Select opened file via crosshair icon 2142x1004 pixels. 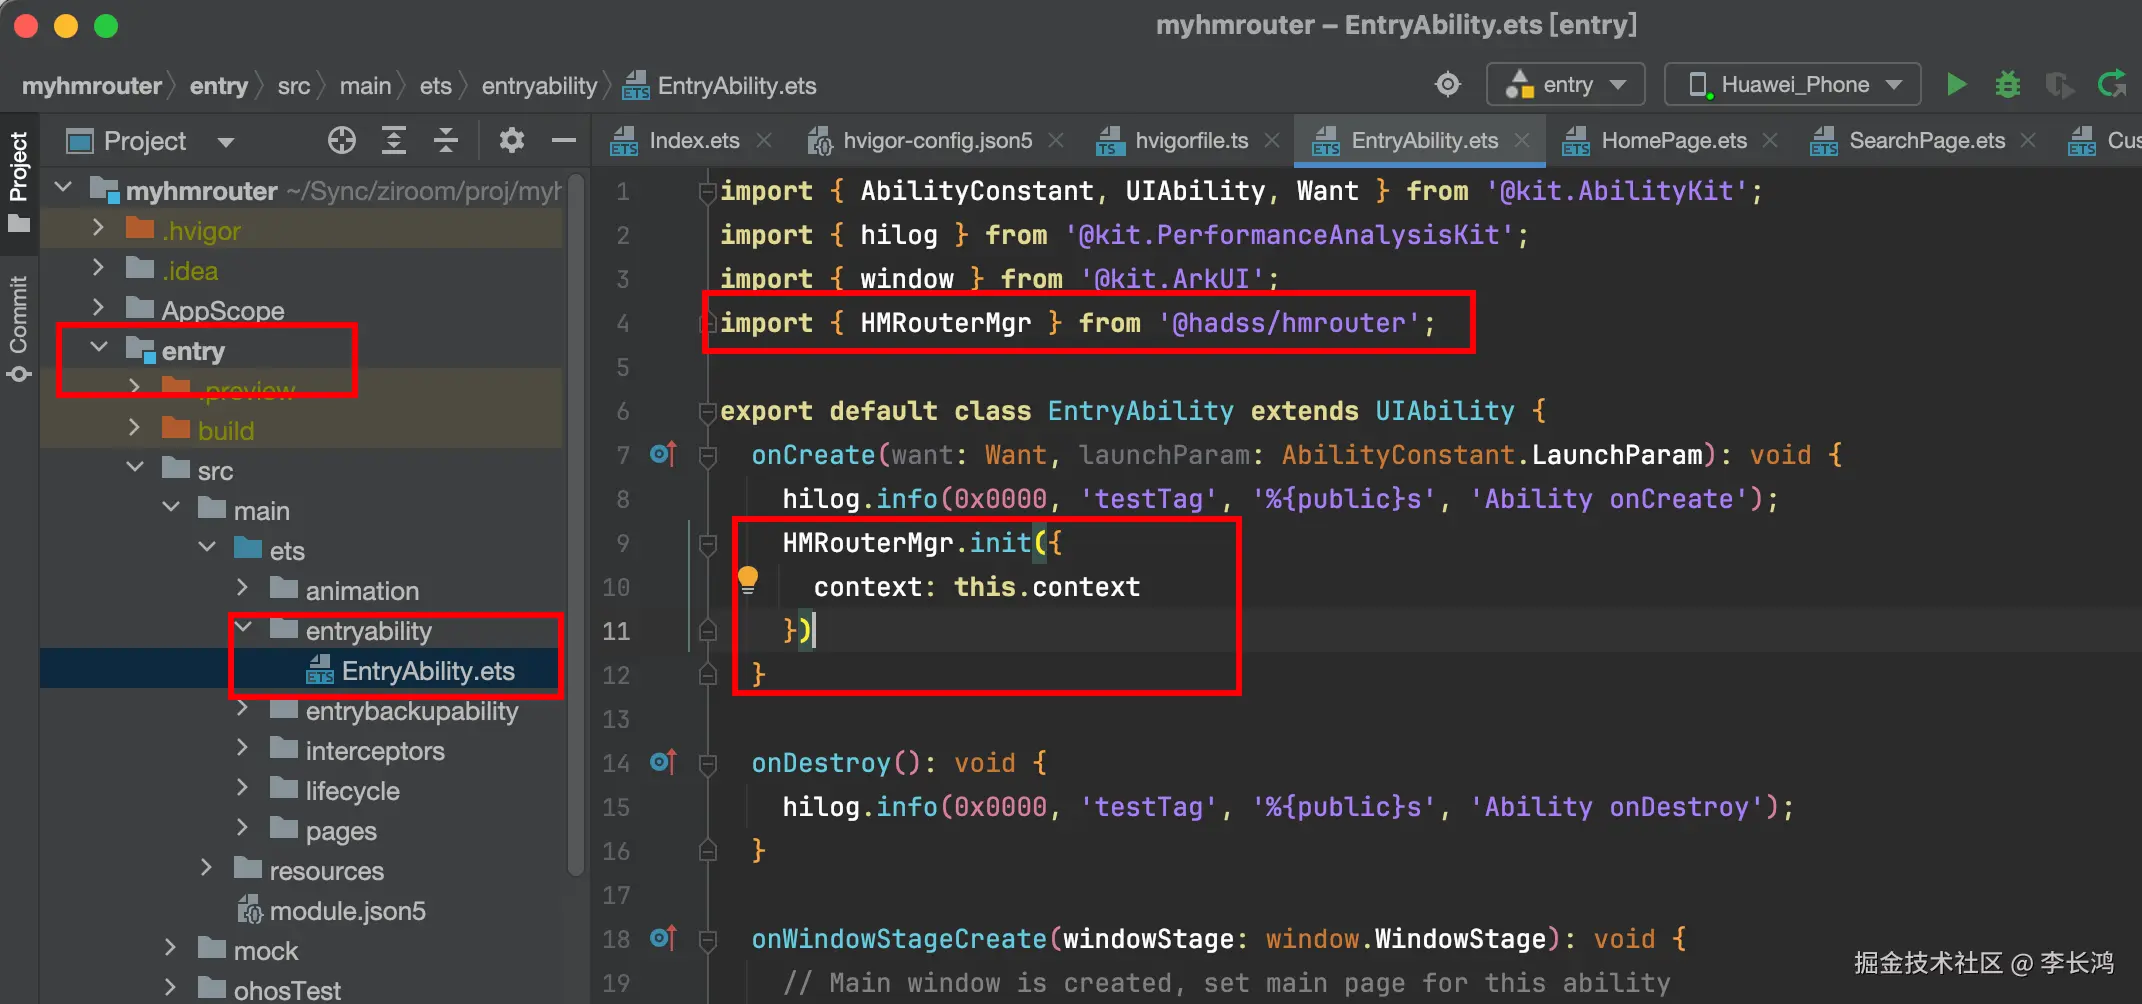click(x=342, y=141)
